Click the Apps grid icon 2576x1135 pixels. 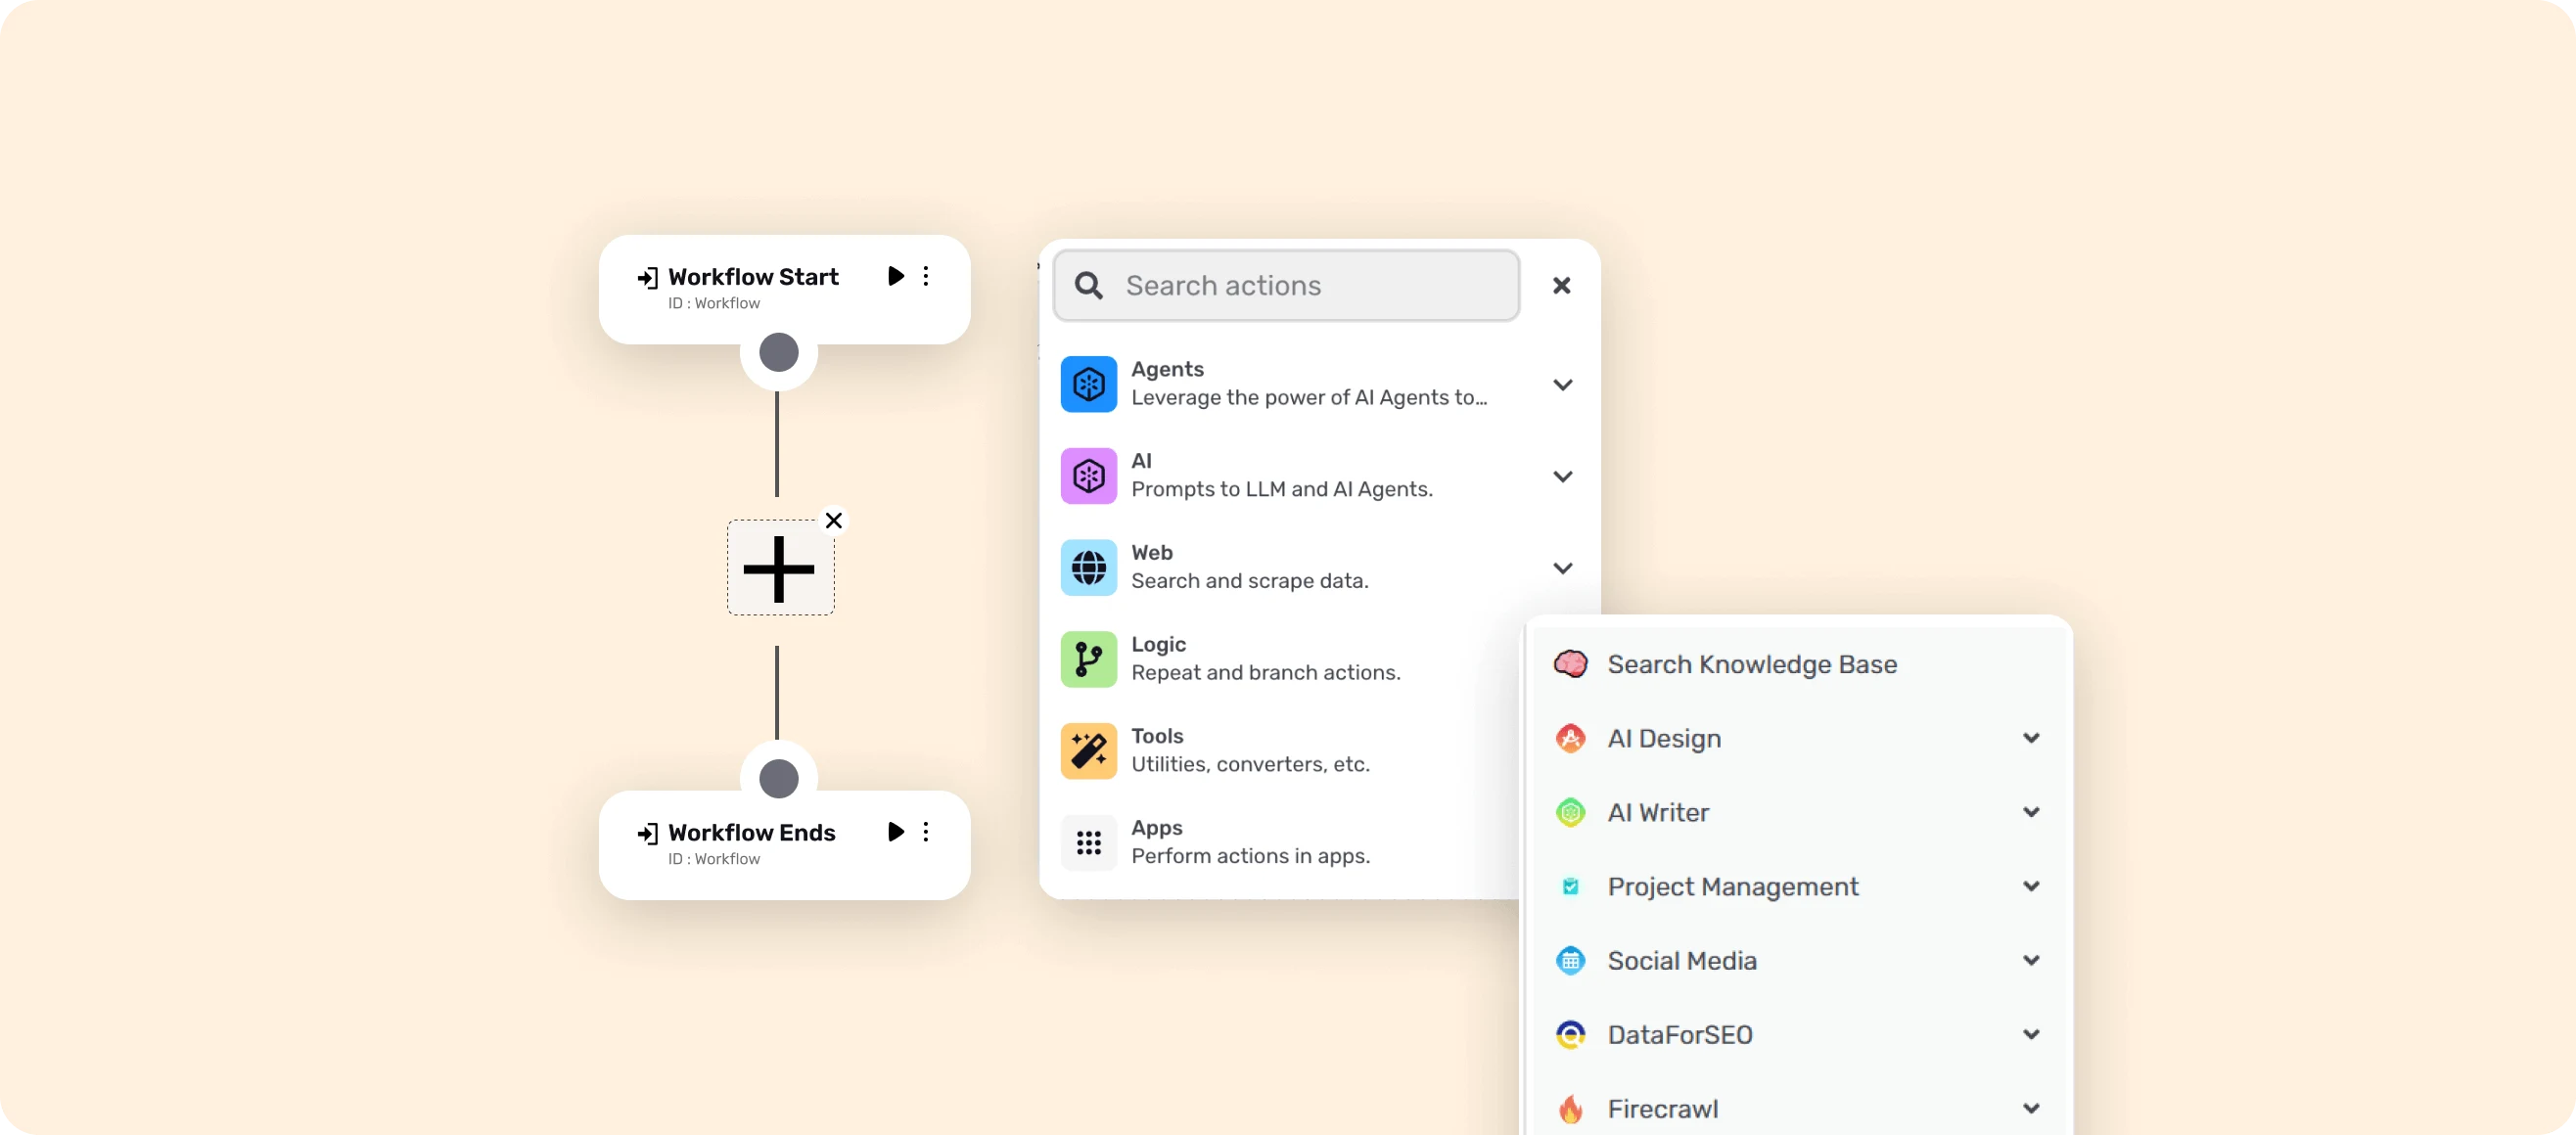coord(1089,843)
